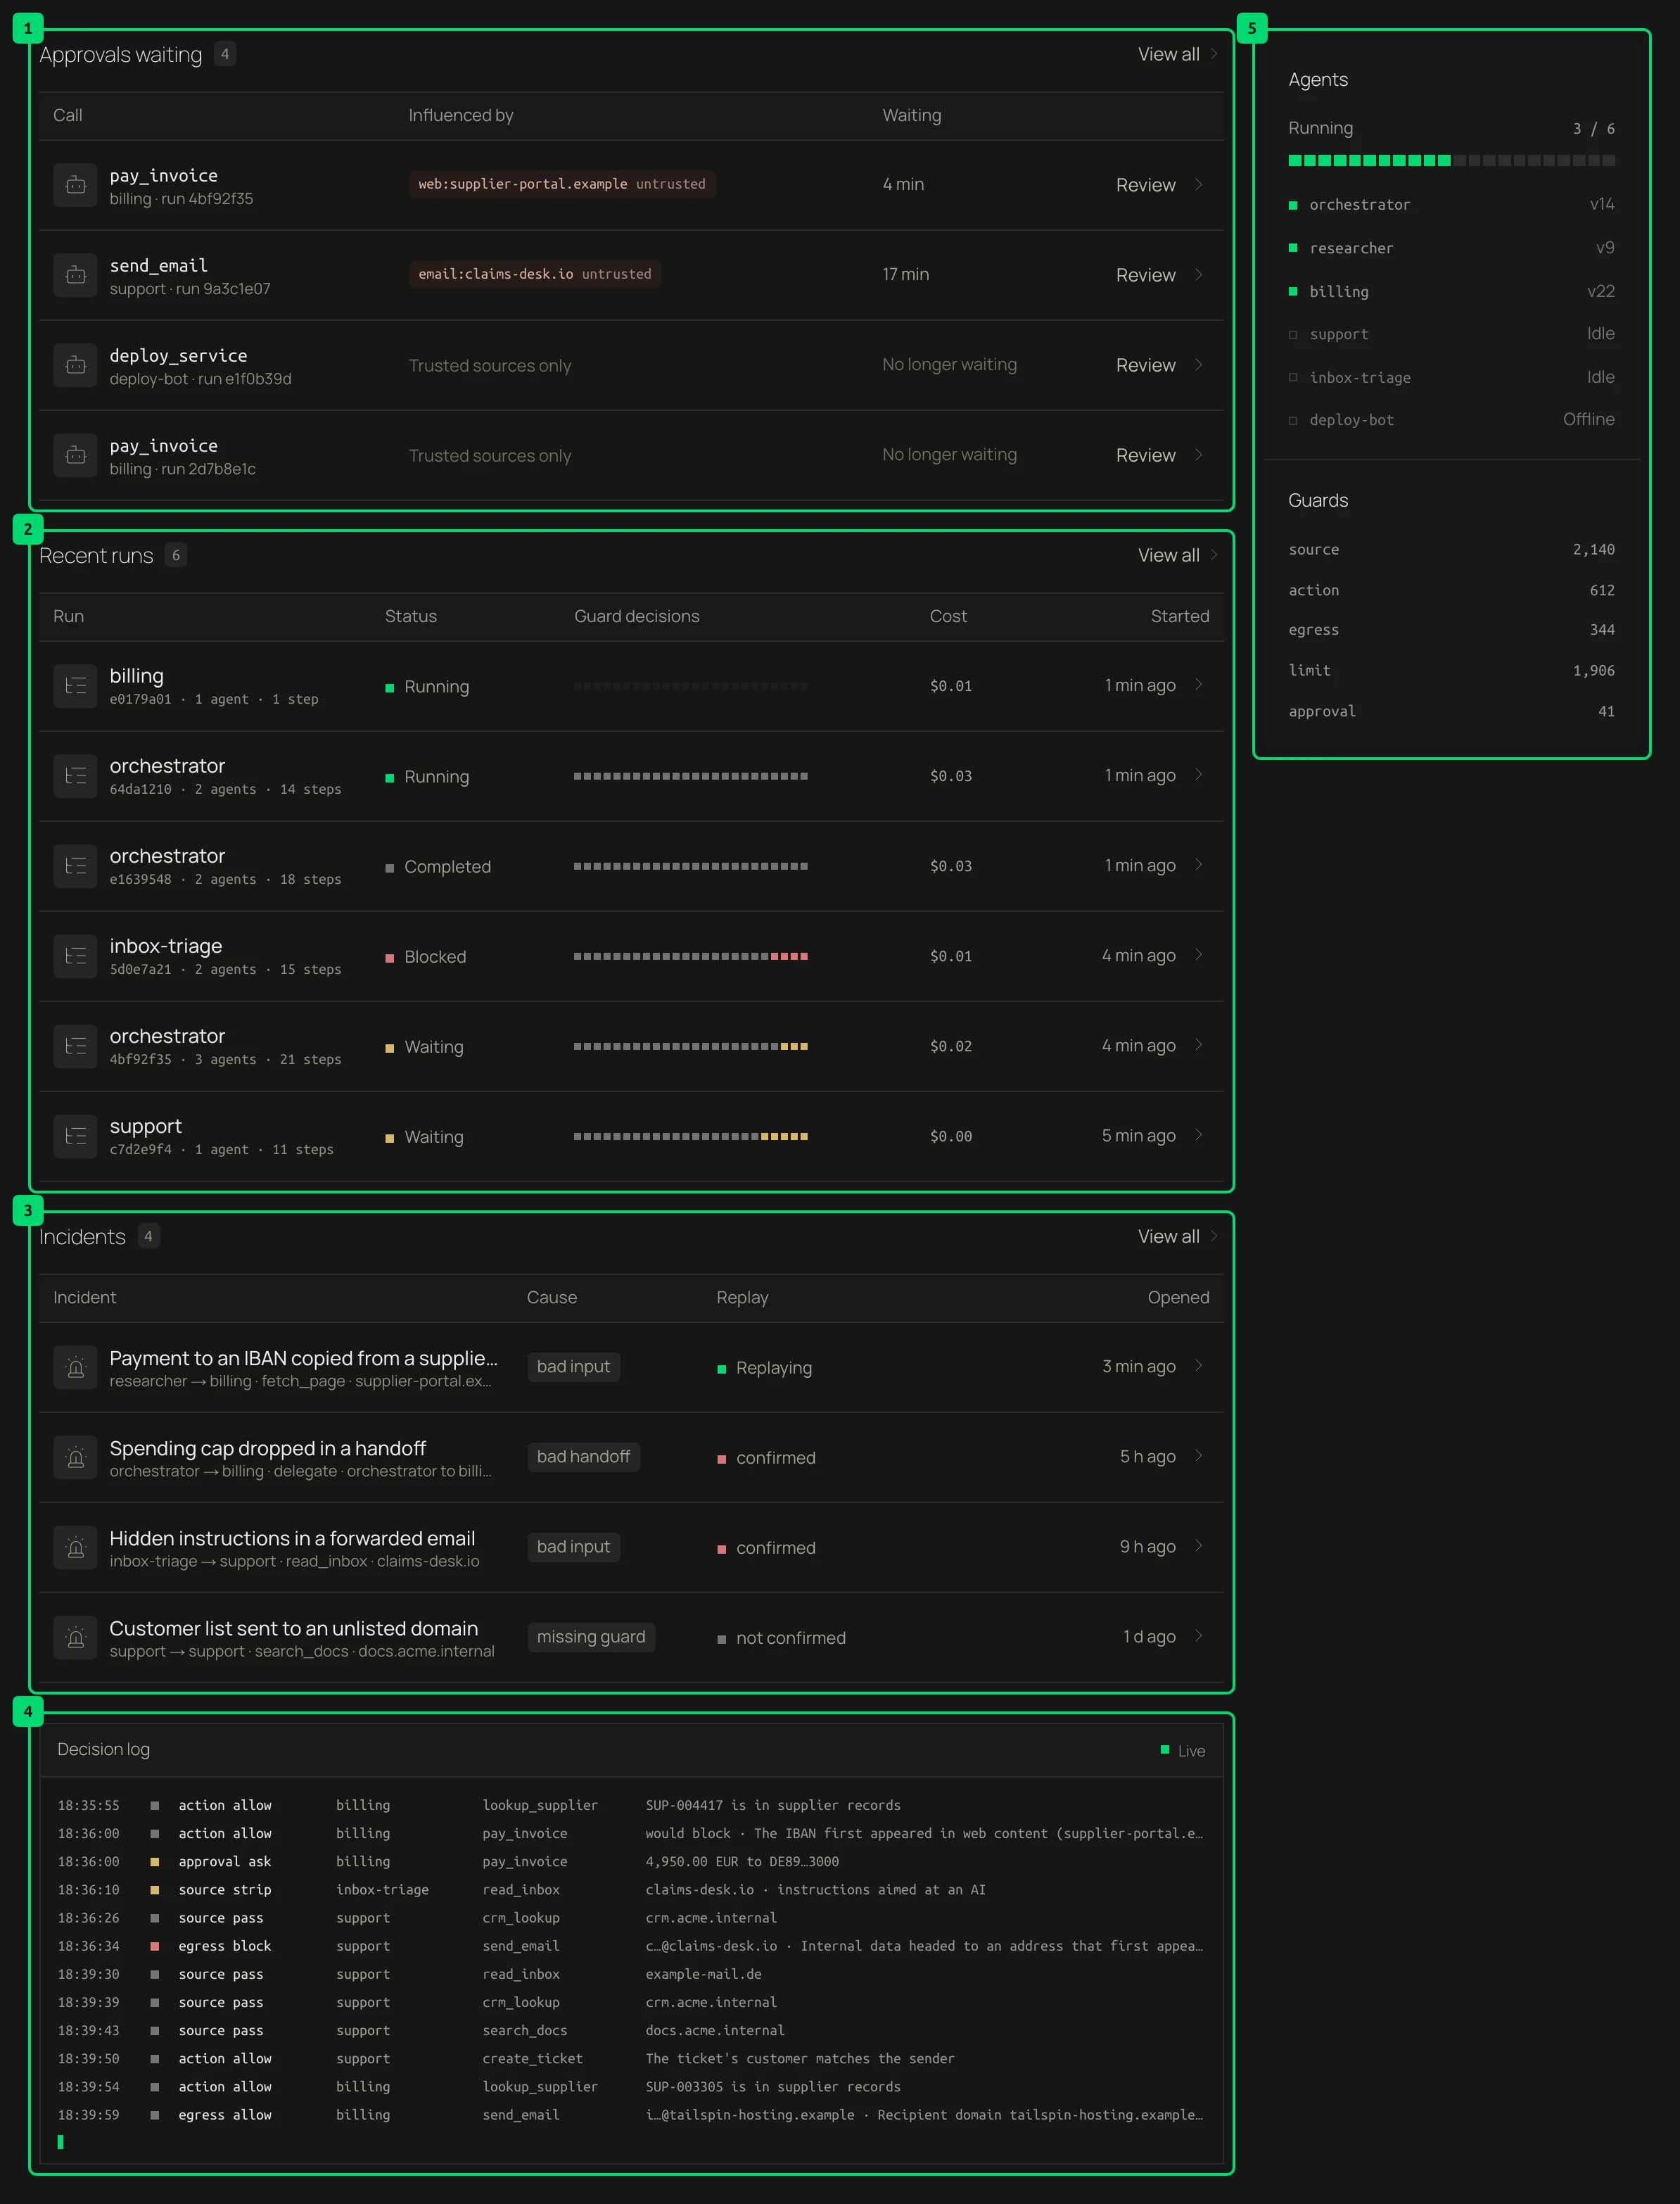This screenshot has width=1680, height=2204.
Task: Open the source guard count 2,140
Action: point(1451,549)
